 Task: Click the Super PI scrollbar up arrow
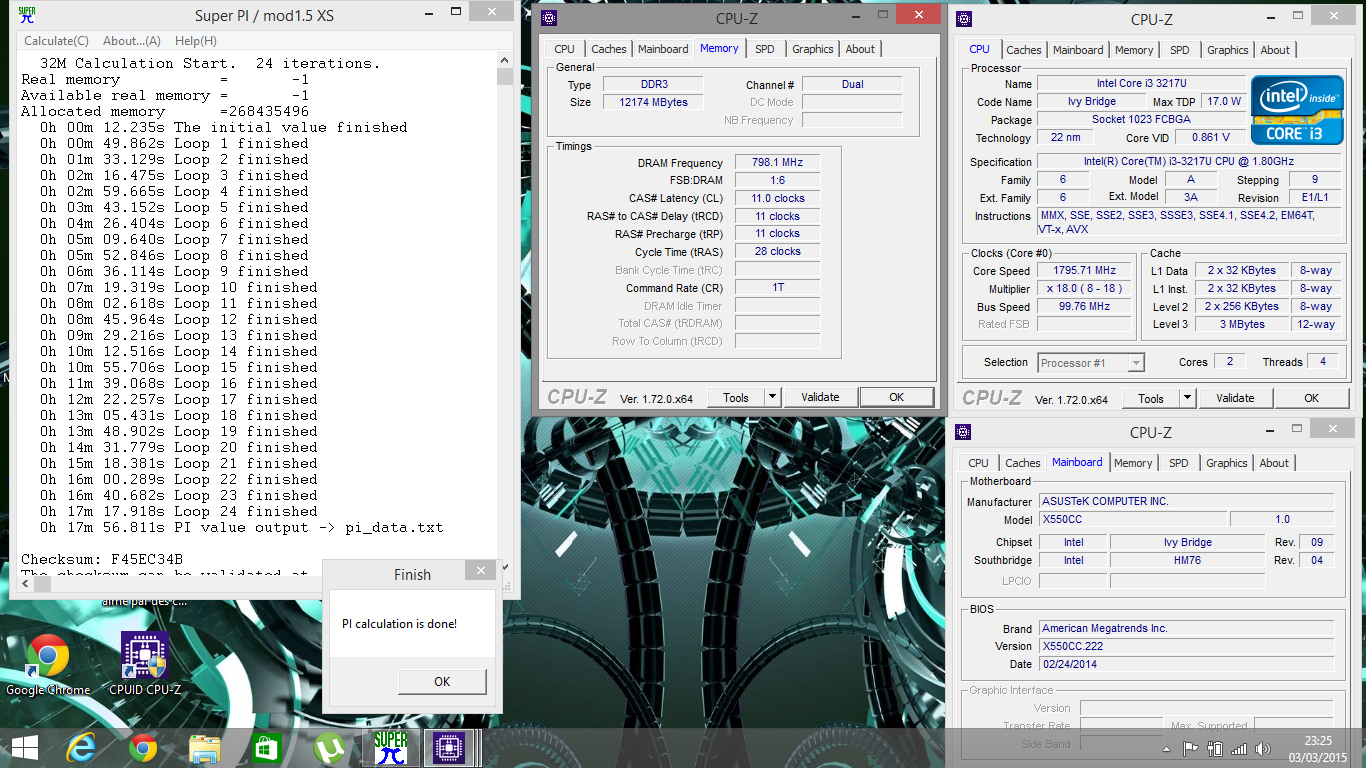click(x=505, y=59)
